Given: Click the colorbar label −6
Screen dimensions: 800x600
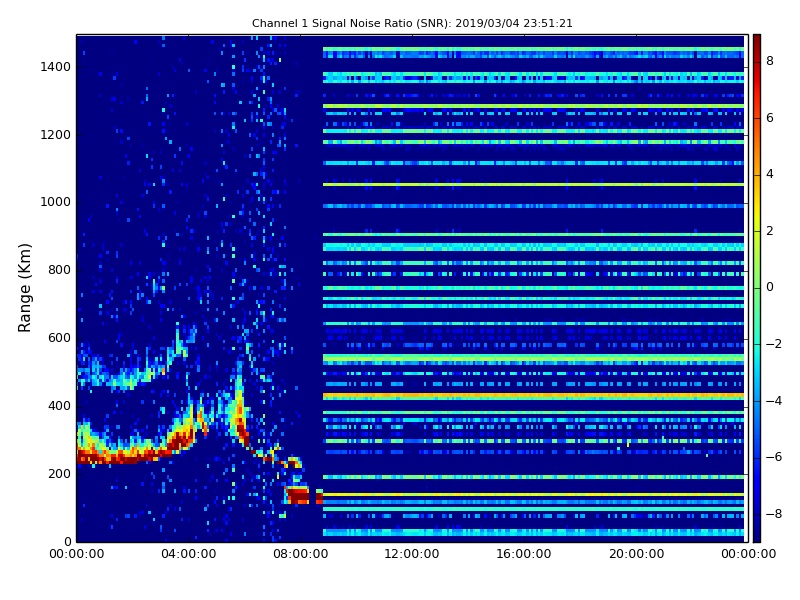Looking at the screenshot, I should [773, 457].
